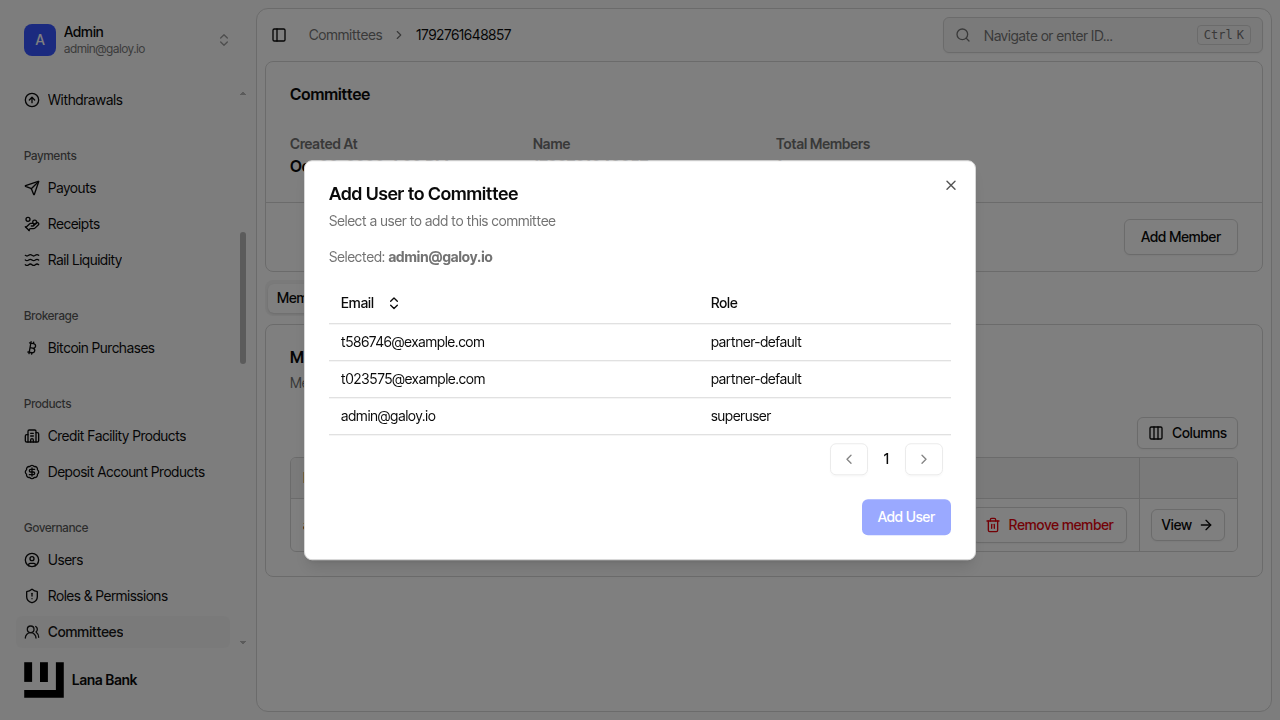Open Bitcoin Purchases in the sidebar

[x=124, y=348]
